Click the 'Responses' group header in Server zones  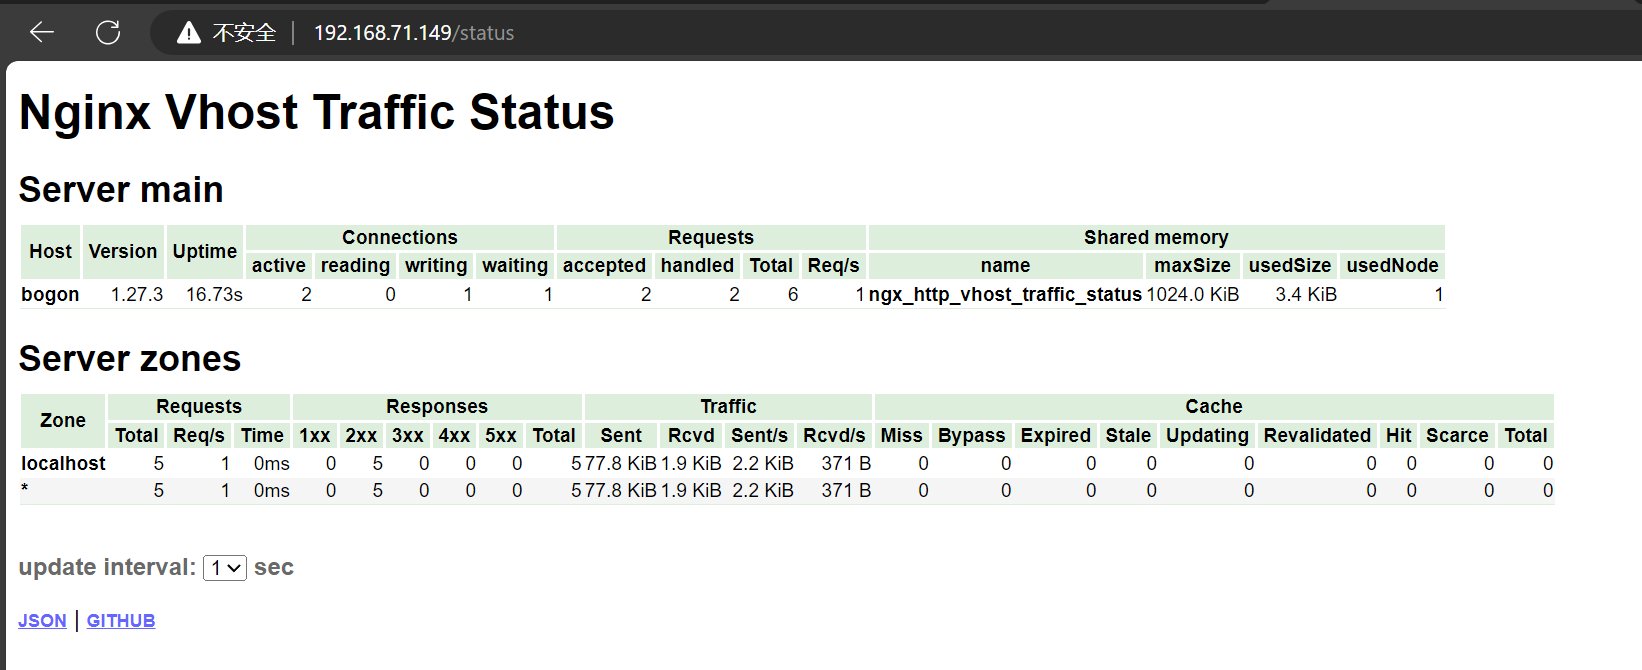[x=437, y=406]
